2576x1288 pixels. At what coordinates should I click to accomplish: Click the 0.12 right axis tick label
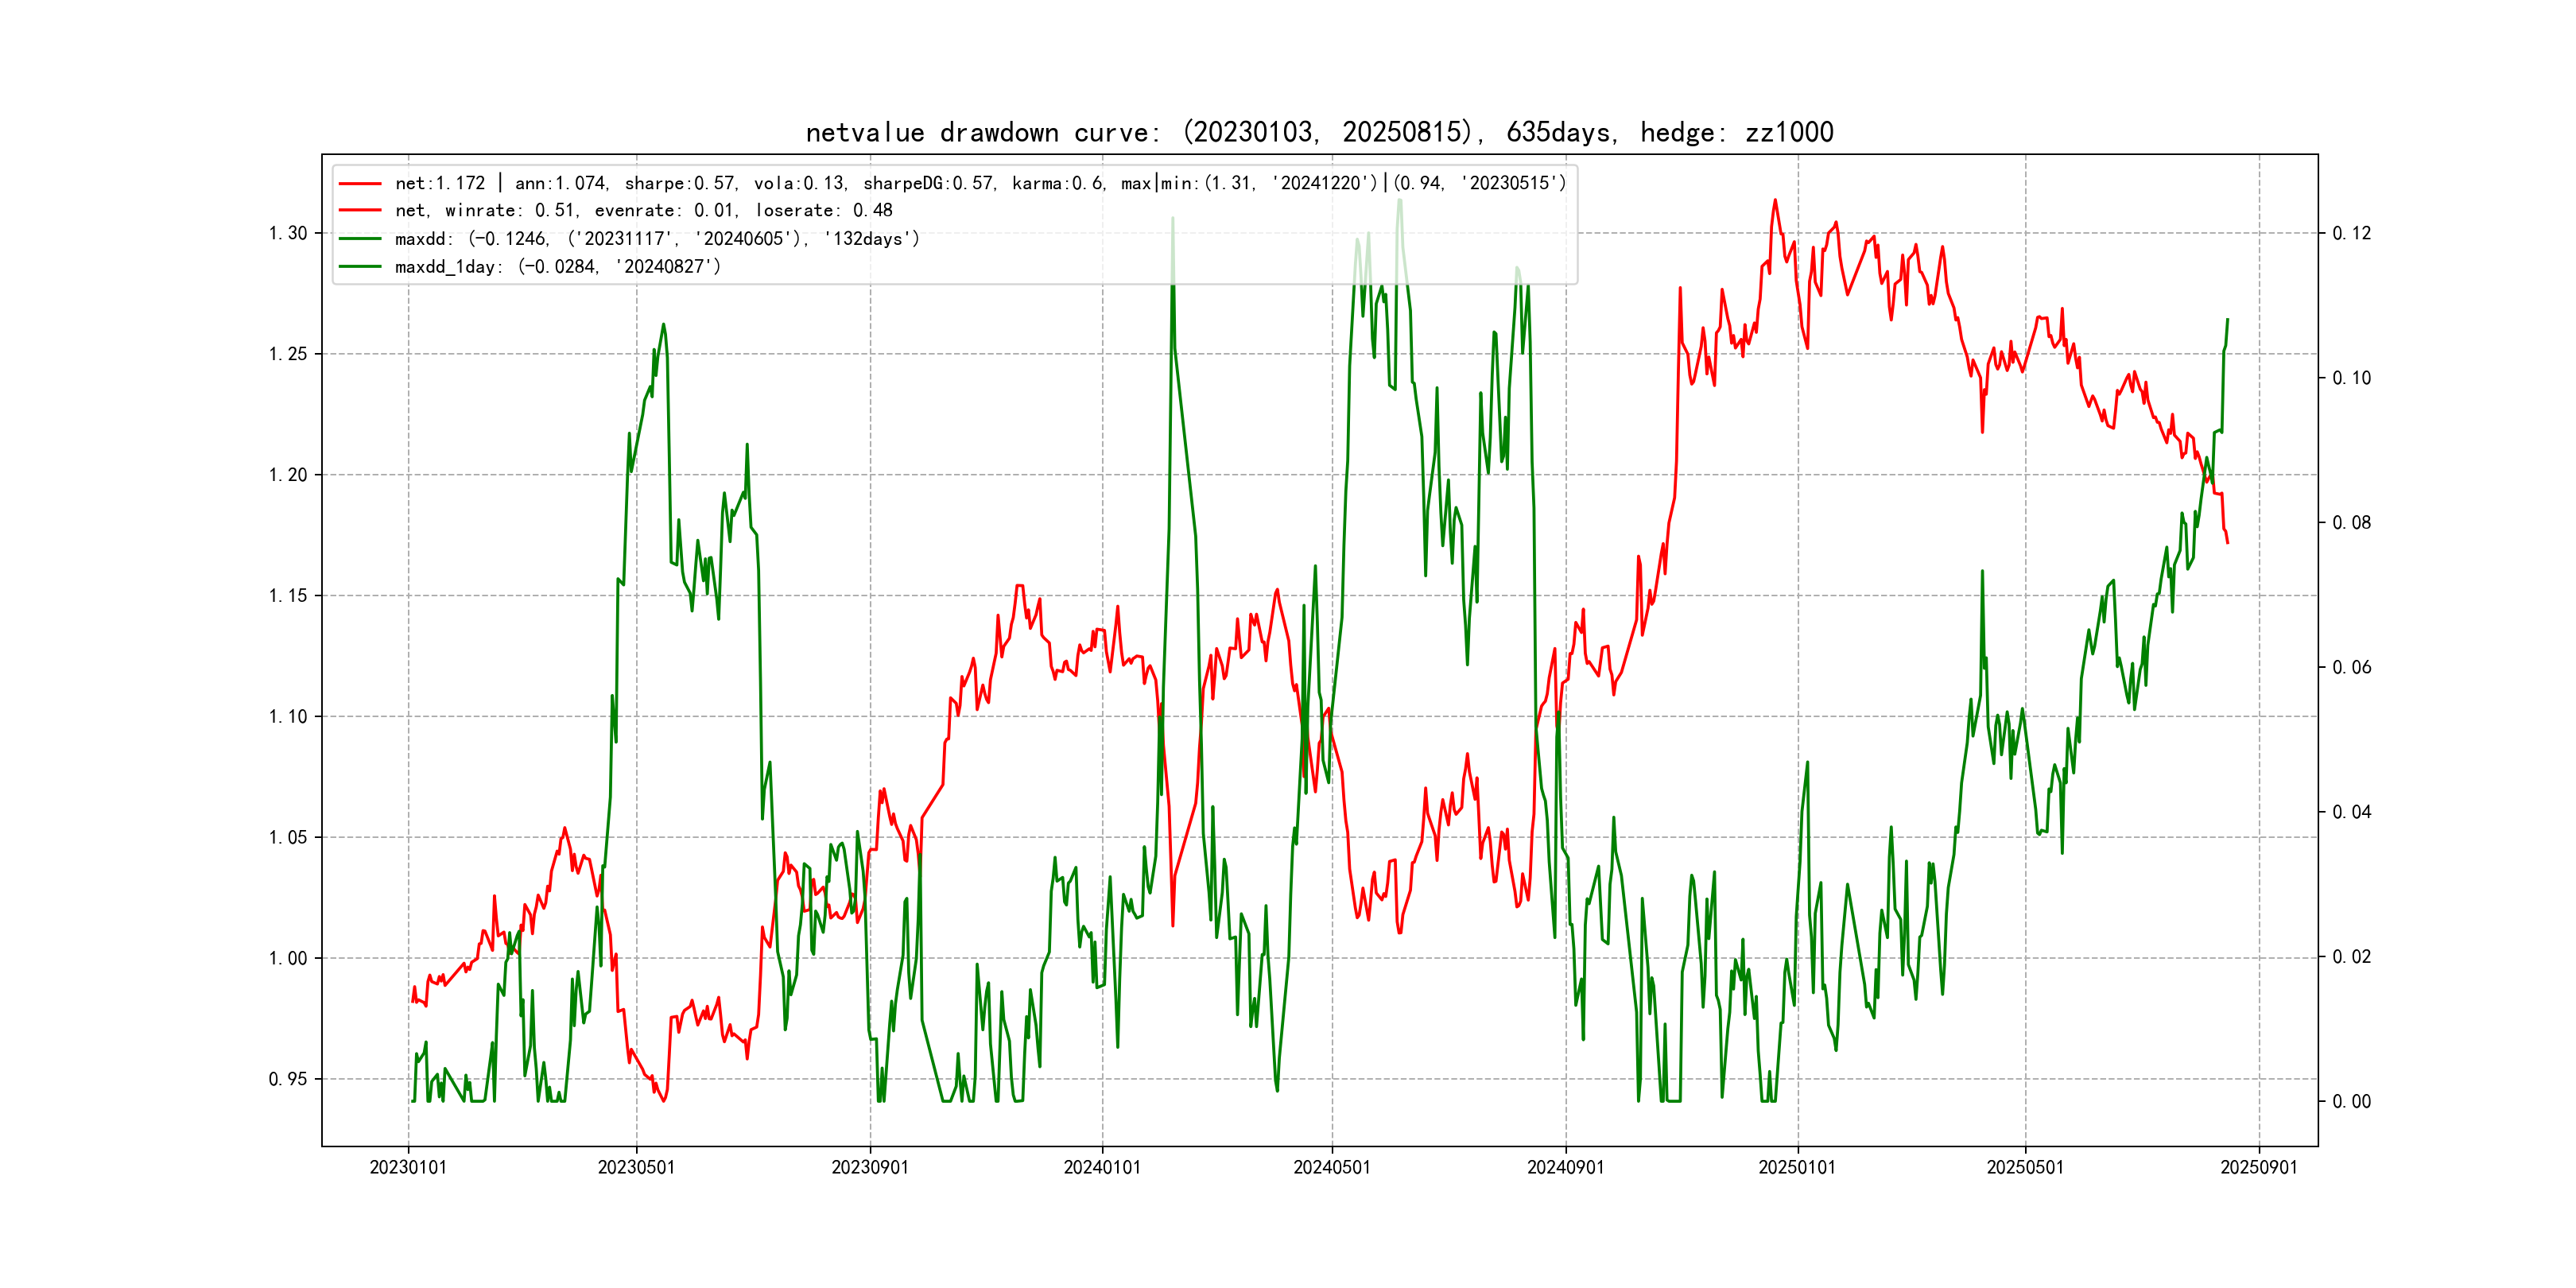point(2351,233)
